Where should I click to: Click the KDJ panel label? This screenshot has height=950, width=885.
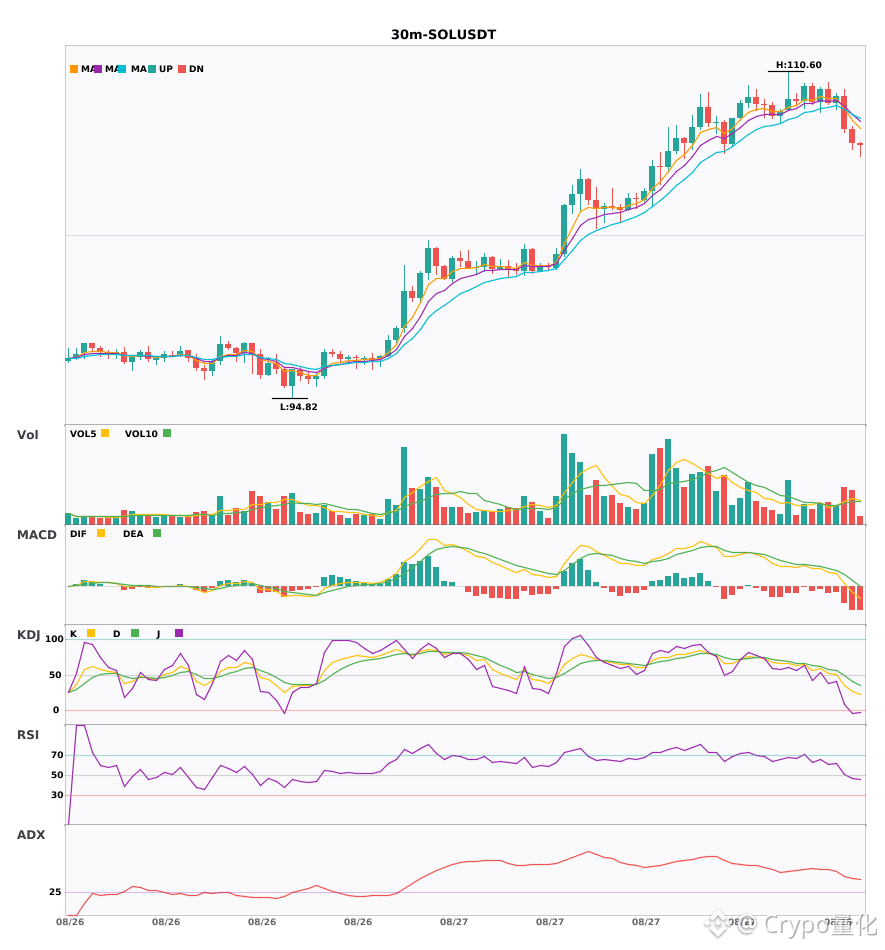click(28, 635)
